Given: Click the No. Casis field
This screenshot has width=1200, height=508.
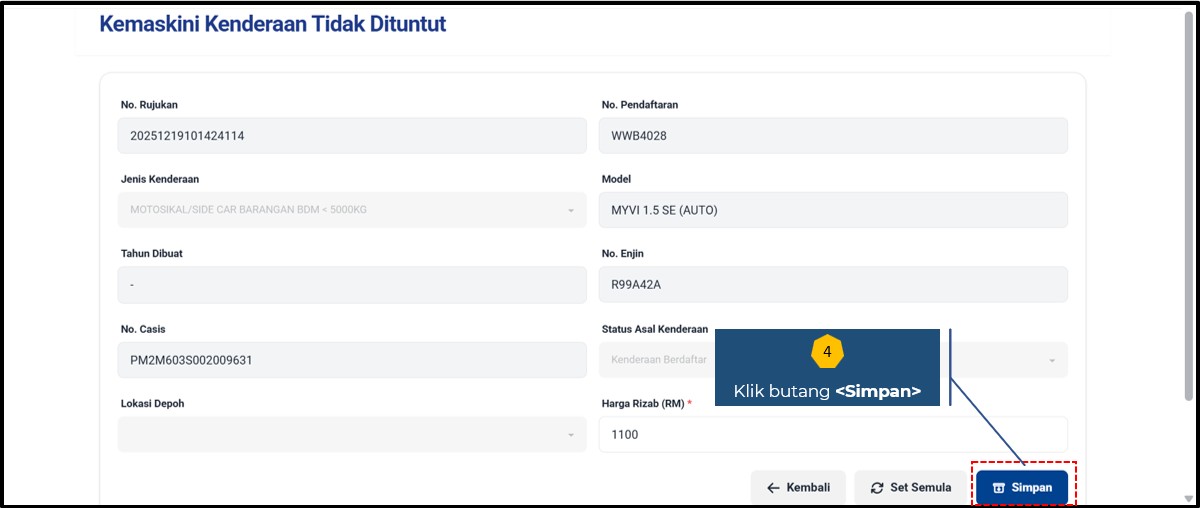Looking at the screenshot, I should coord(351,360).
